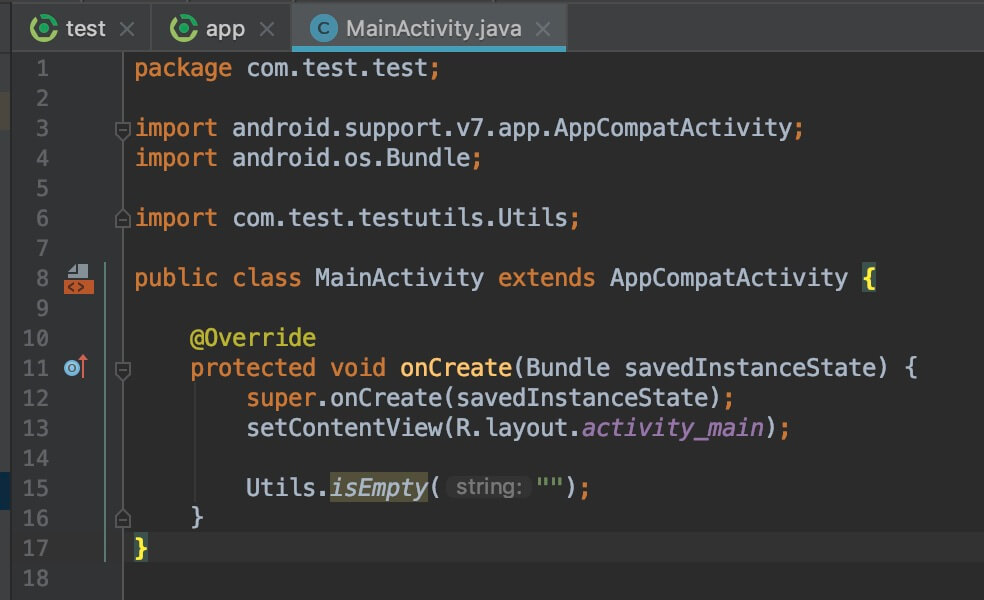Click the Java class icon on MainActivity tab
The width and height of the screenshot is (984, 600).
pos(324,29)
